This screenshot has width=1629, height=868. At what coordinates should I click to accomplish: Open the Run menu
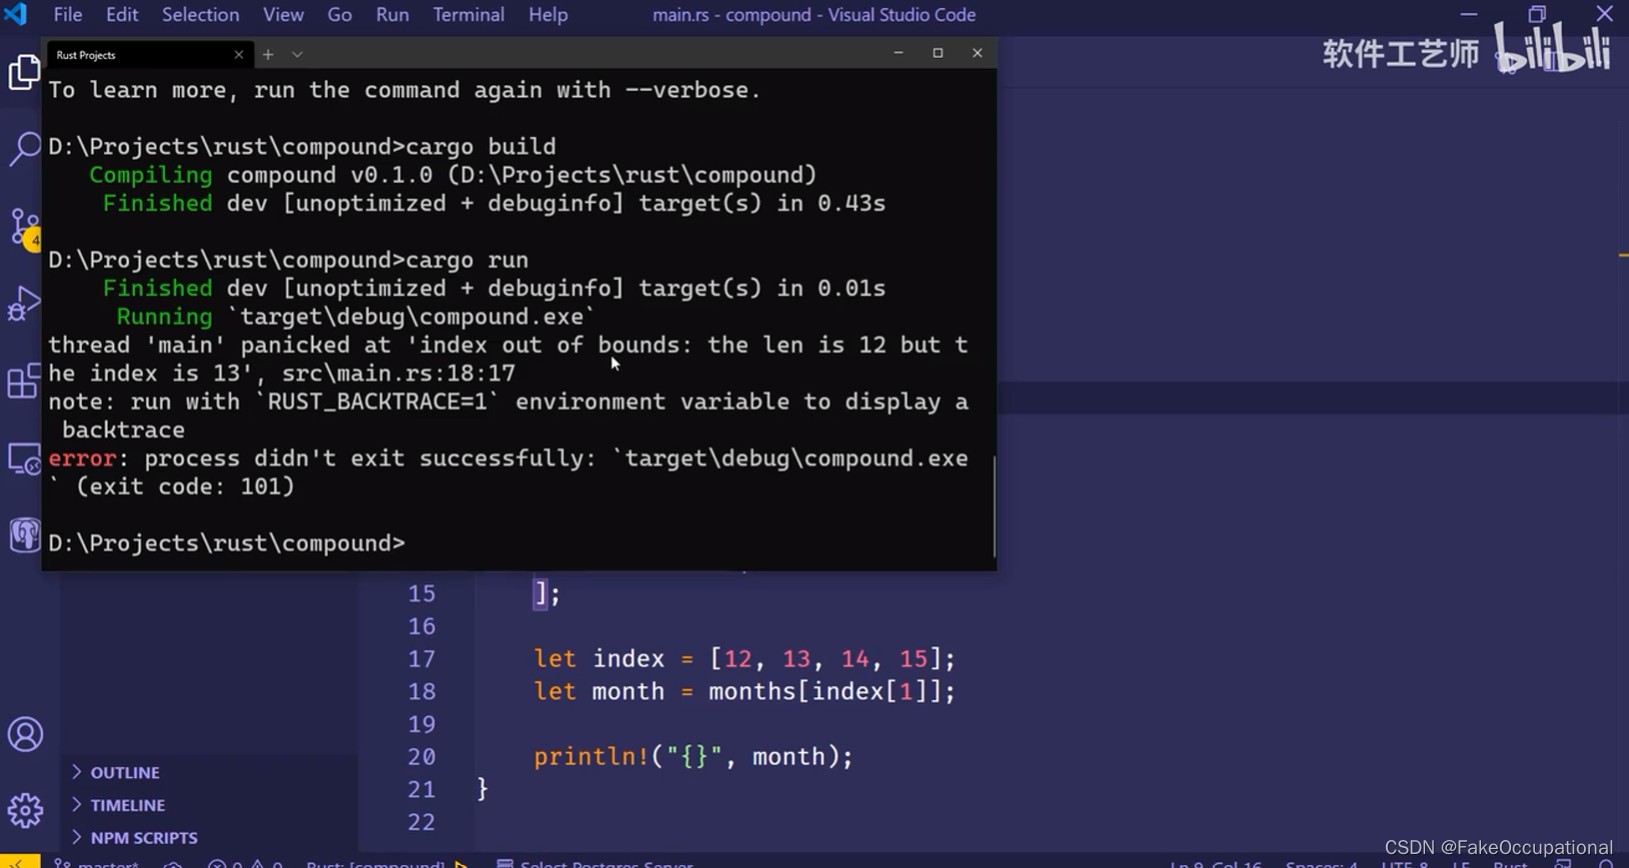tap(392, 15)
